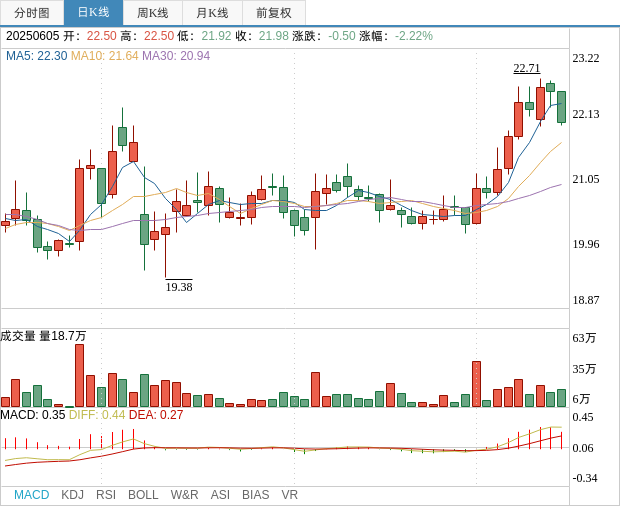Click the 19.38 low price label
Viewport: 620px width, 506px height.
pyautogui.click(x=179, y=287)
